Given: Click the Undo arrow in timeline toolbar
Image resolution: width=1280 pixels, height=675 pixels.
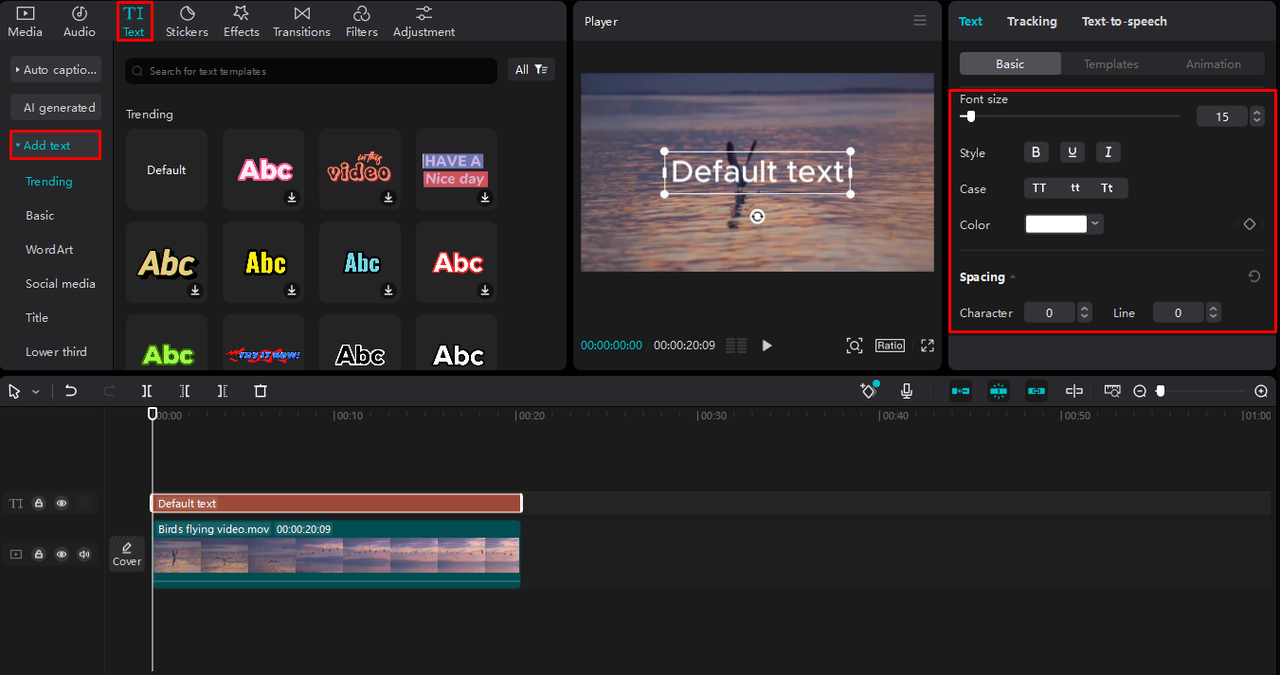Looking at the screenshot, I should 71,391.
